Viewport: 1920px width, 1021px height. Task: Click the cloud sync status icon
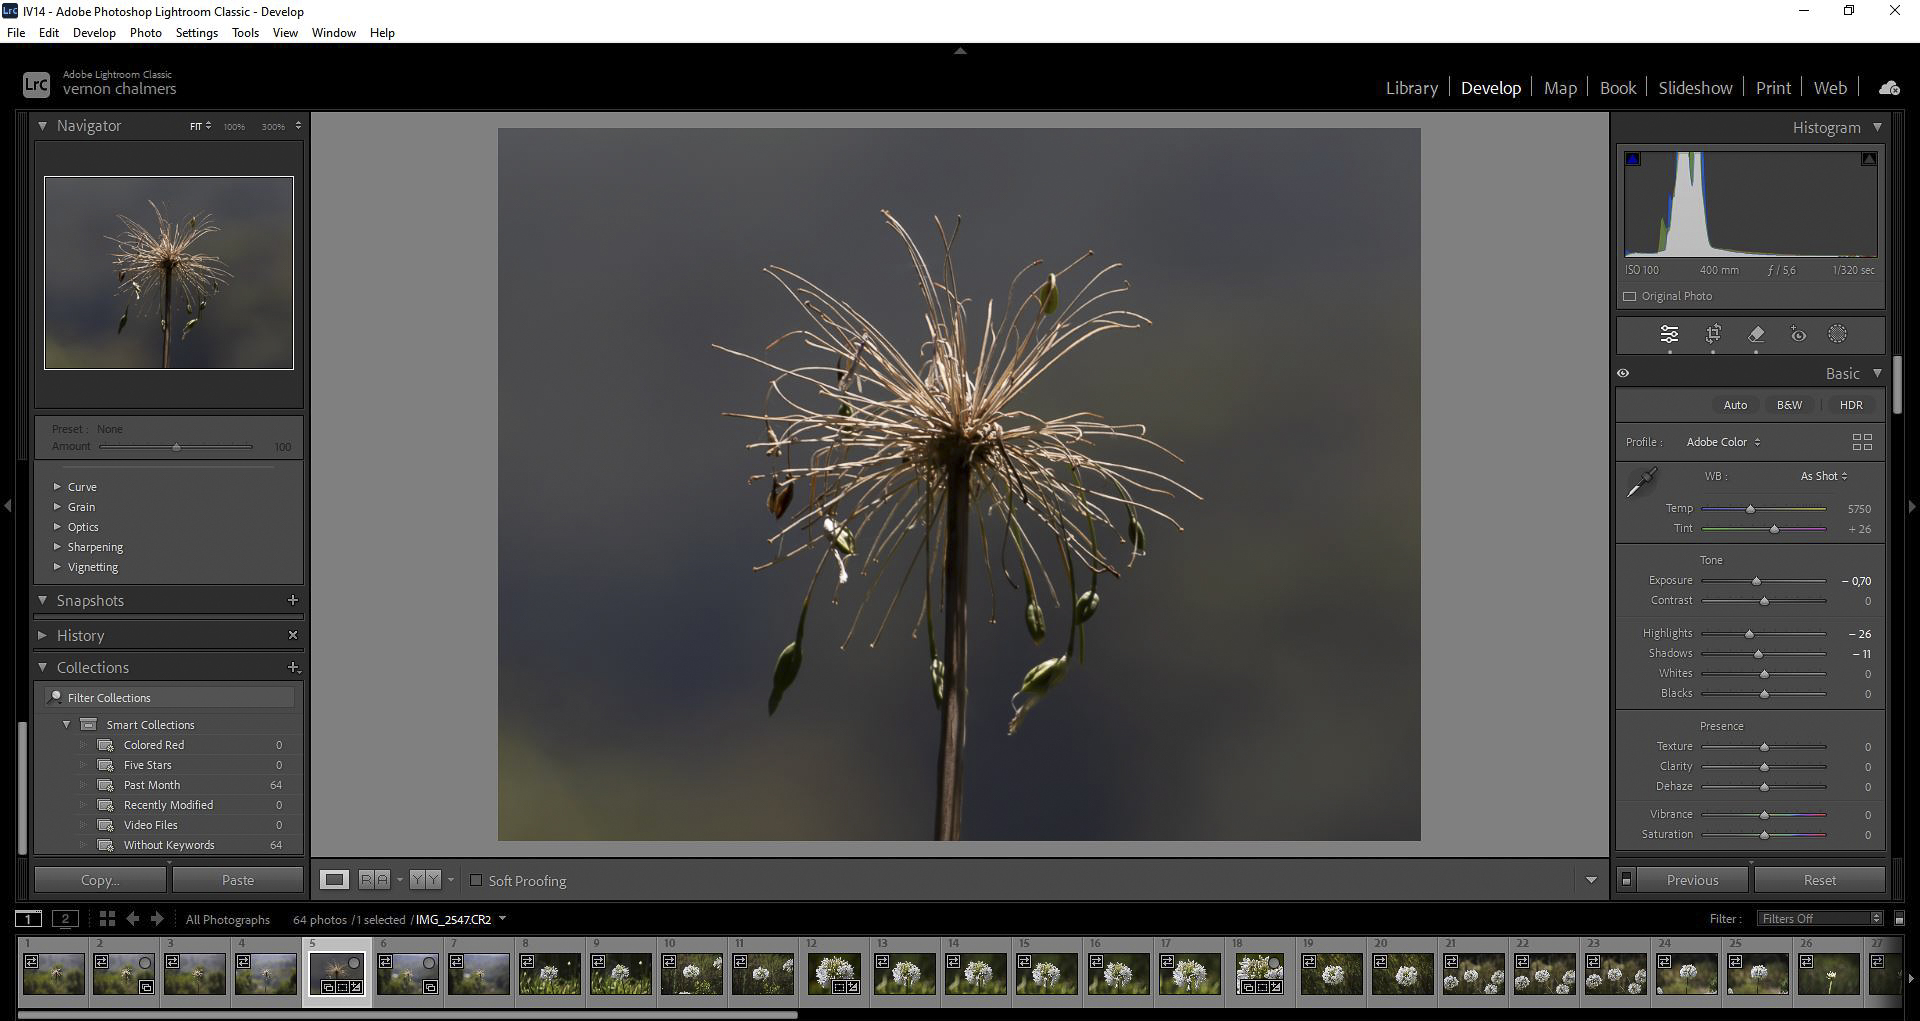click(1889, 88)
